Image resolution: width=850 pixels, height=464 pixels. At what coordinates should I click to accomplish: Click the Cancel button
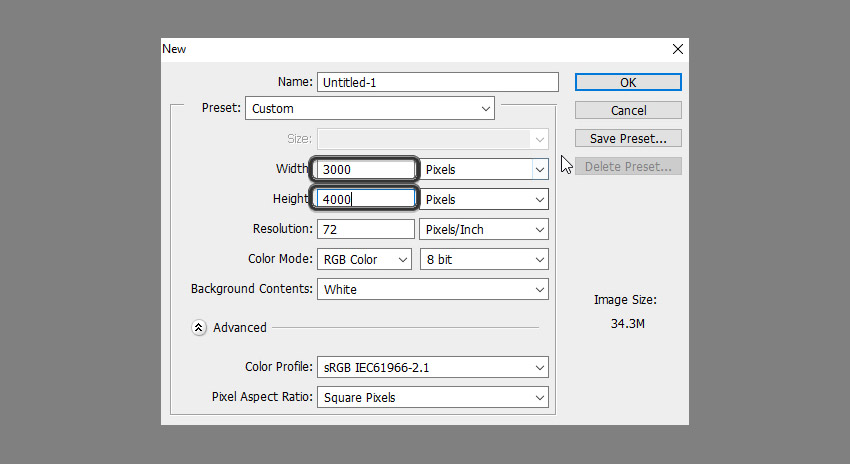click(628, 110)
